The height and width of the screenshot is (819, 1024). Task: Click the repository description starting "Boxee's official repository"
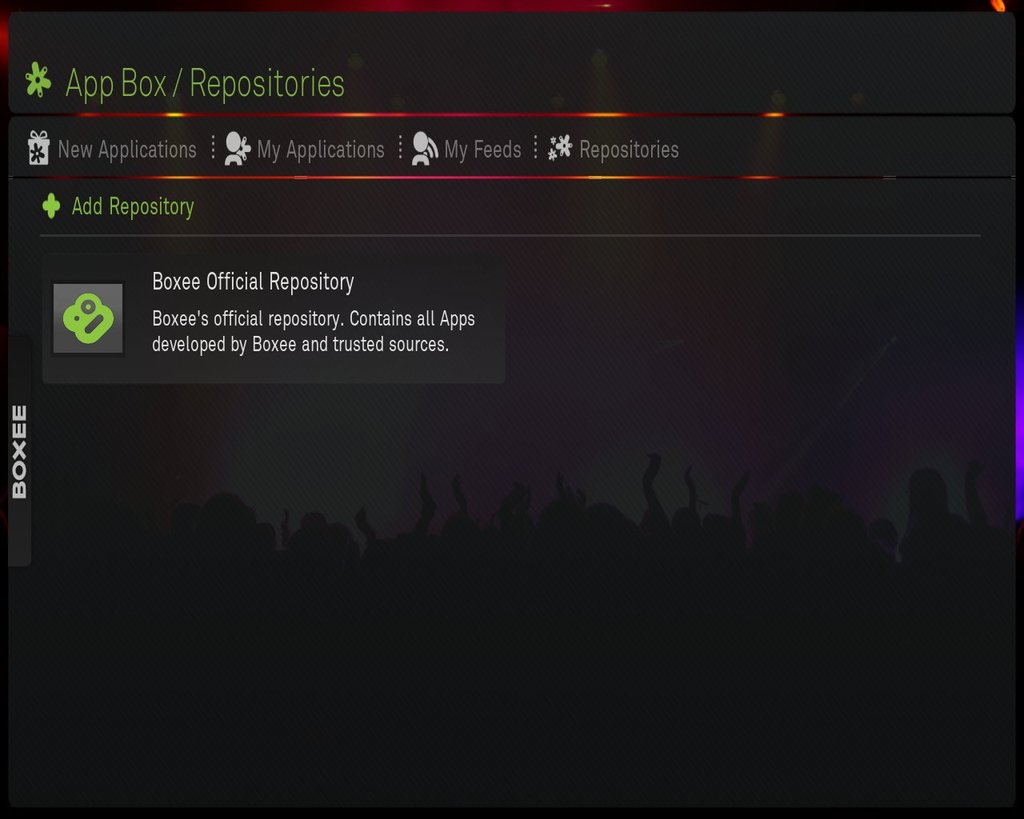pos(313,331)
